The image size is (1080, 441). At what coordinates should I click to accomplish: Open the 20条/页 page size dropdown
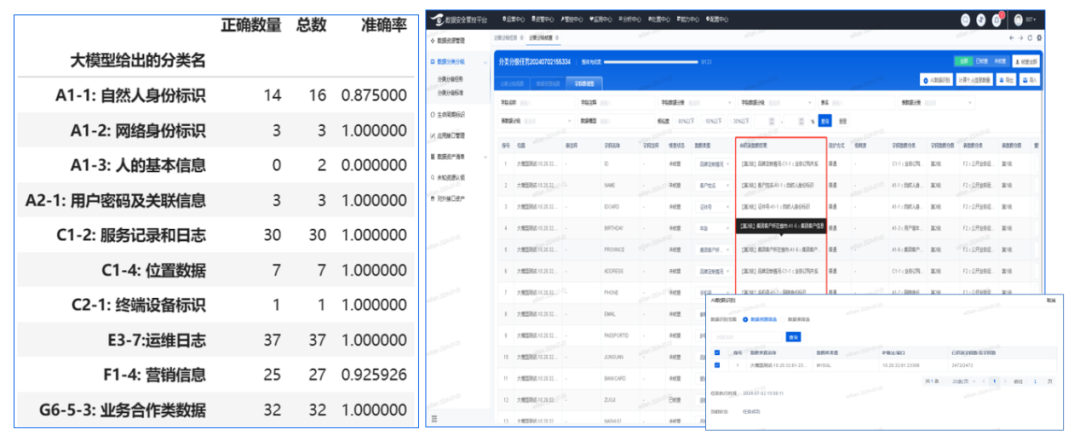[x=964, y=381]
